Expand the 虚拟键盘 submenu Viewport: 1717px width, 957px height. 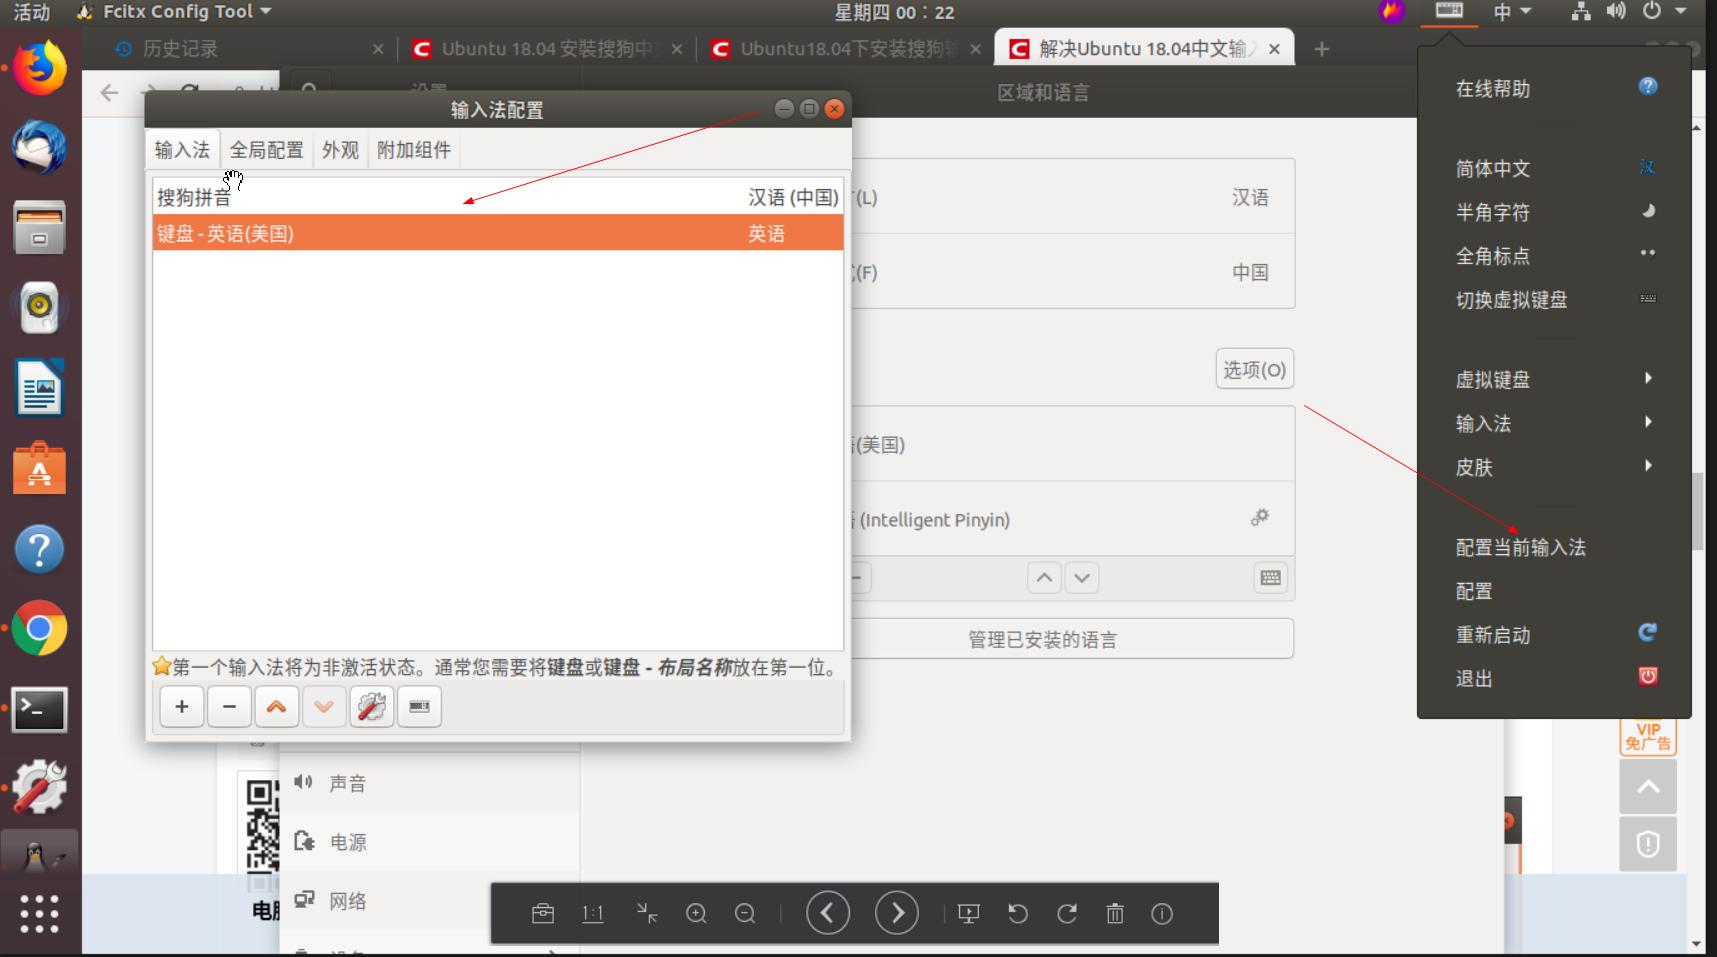pos(1491,379)
